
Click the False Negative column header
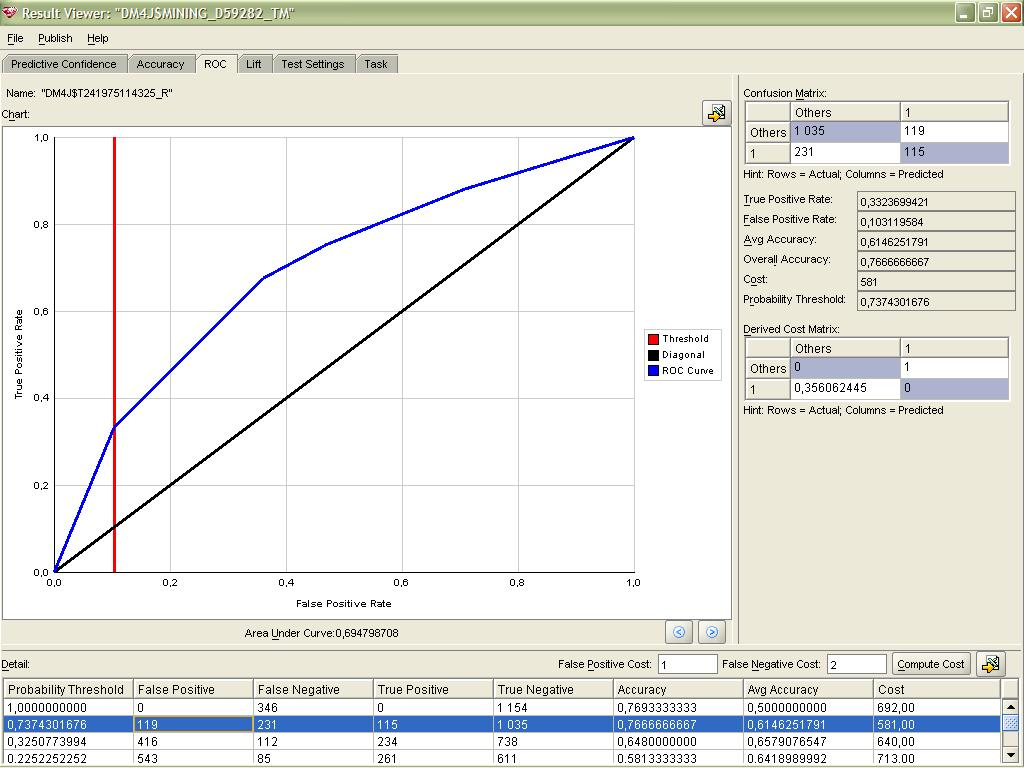(x=313, y=689)
